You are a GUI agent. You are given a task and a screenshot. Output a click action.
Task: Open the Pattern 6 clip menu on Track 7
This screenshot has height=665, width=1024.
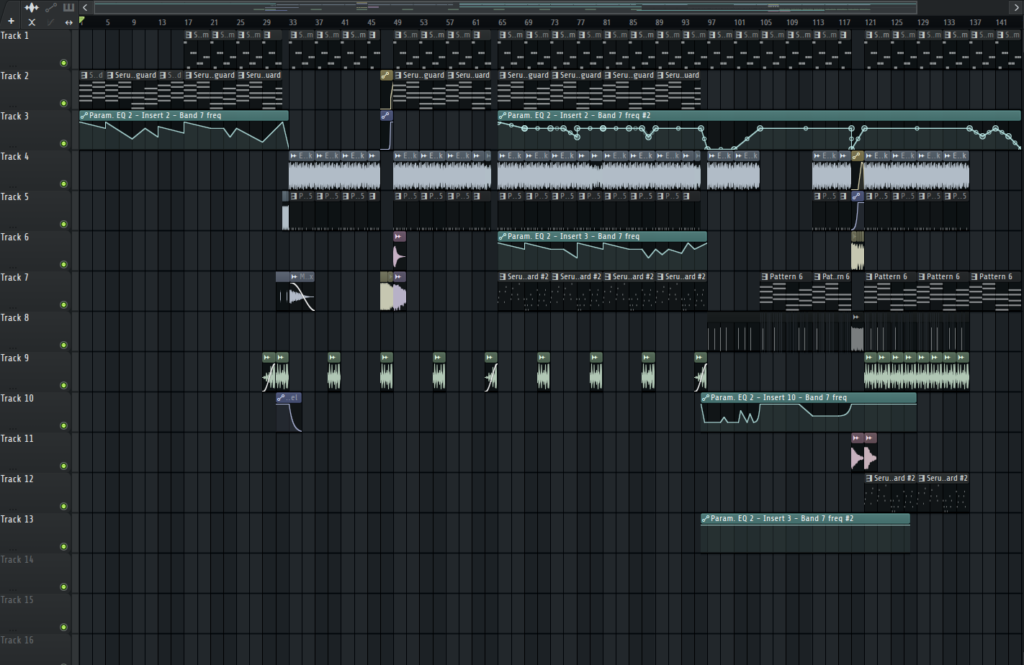[765, 277]
